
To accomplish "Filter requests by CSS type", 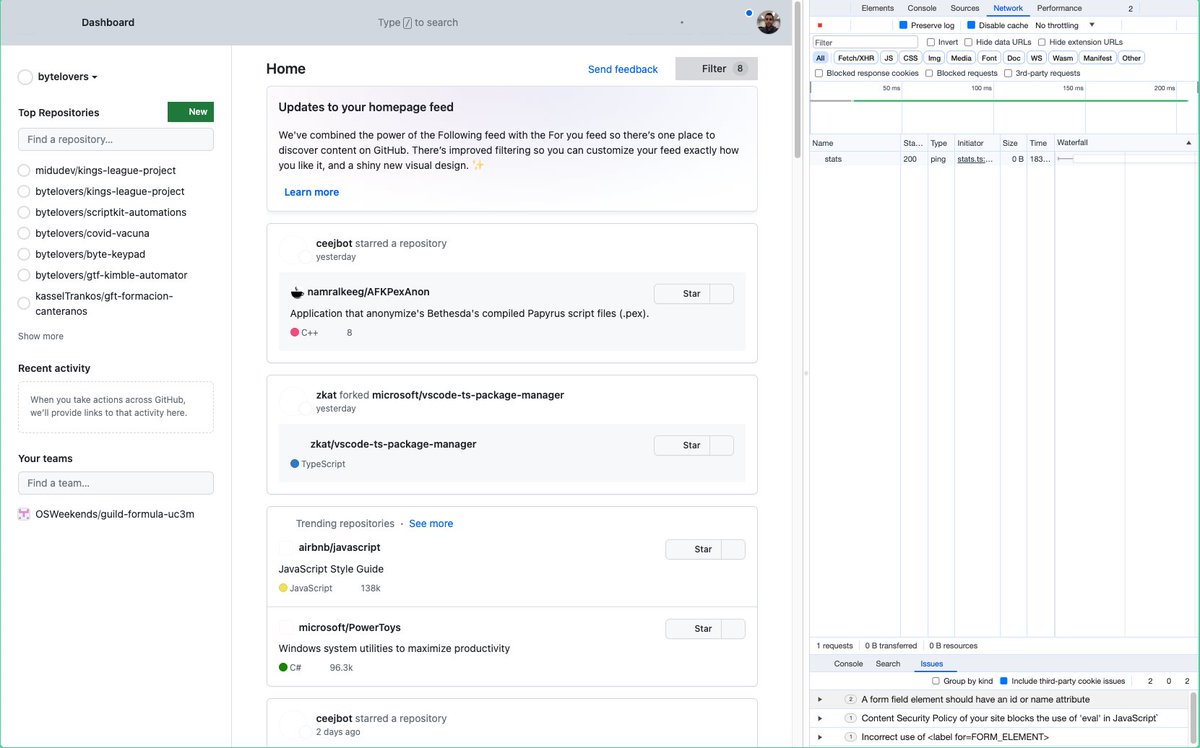I will coord(910,58).
